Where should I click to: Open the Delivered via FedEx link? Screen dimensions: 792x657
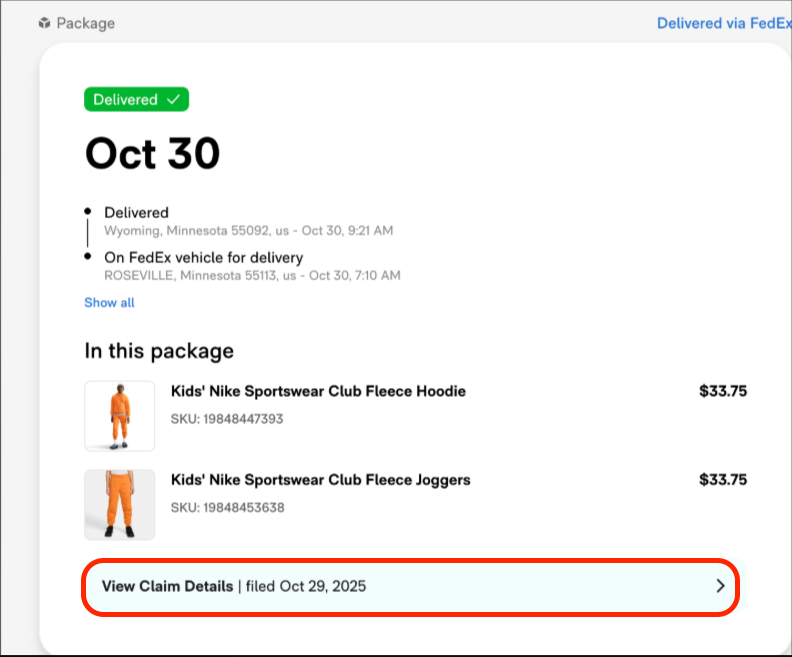pos(723,23)
